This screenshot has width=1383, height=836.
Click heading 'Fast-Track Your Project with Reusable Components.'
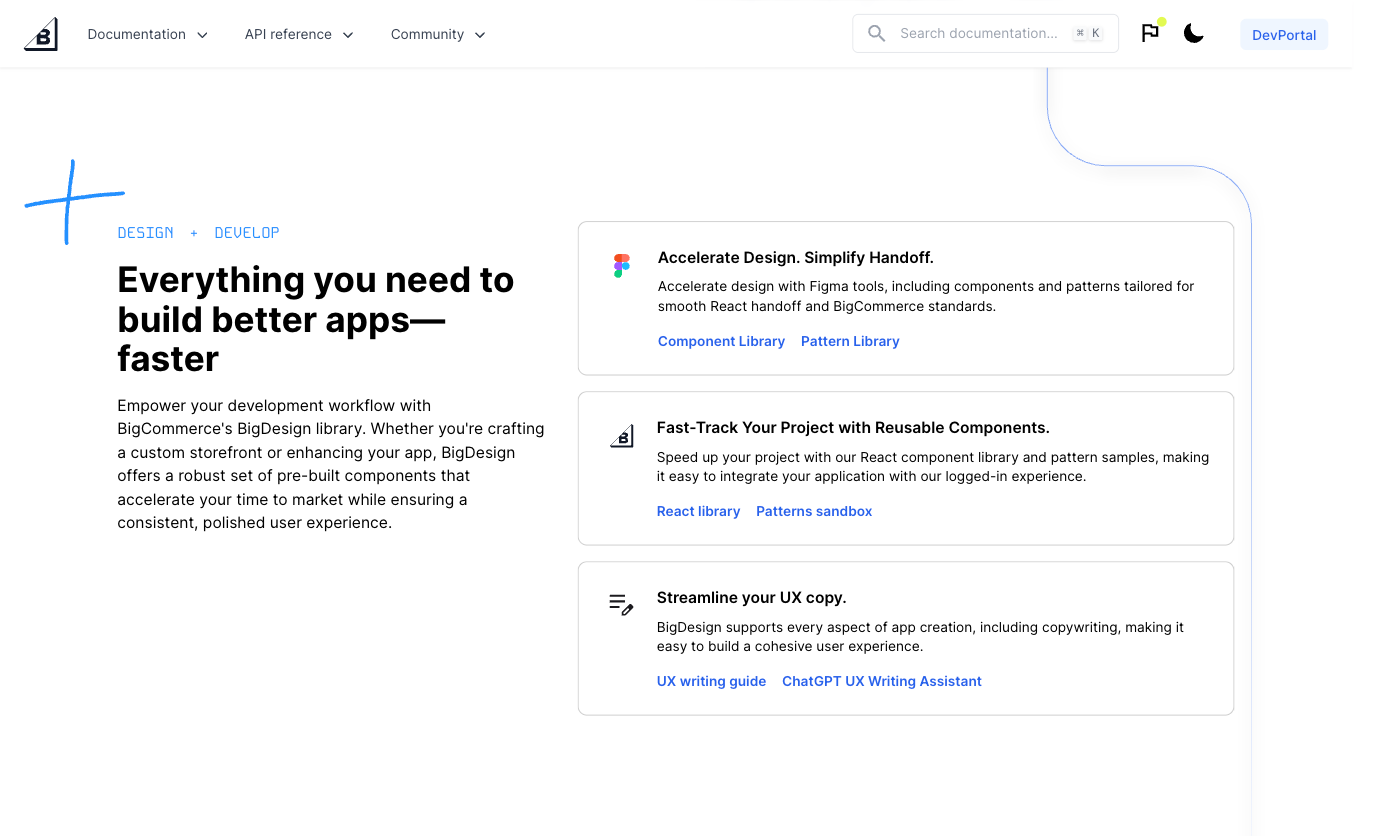(853, 427)
